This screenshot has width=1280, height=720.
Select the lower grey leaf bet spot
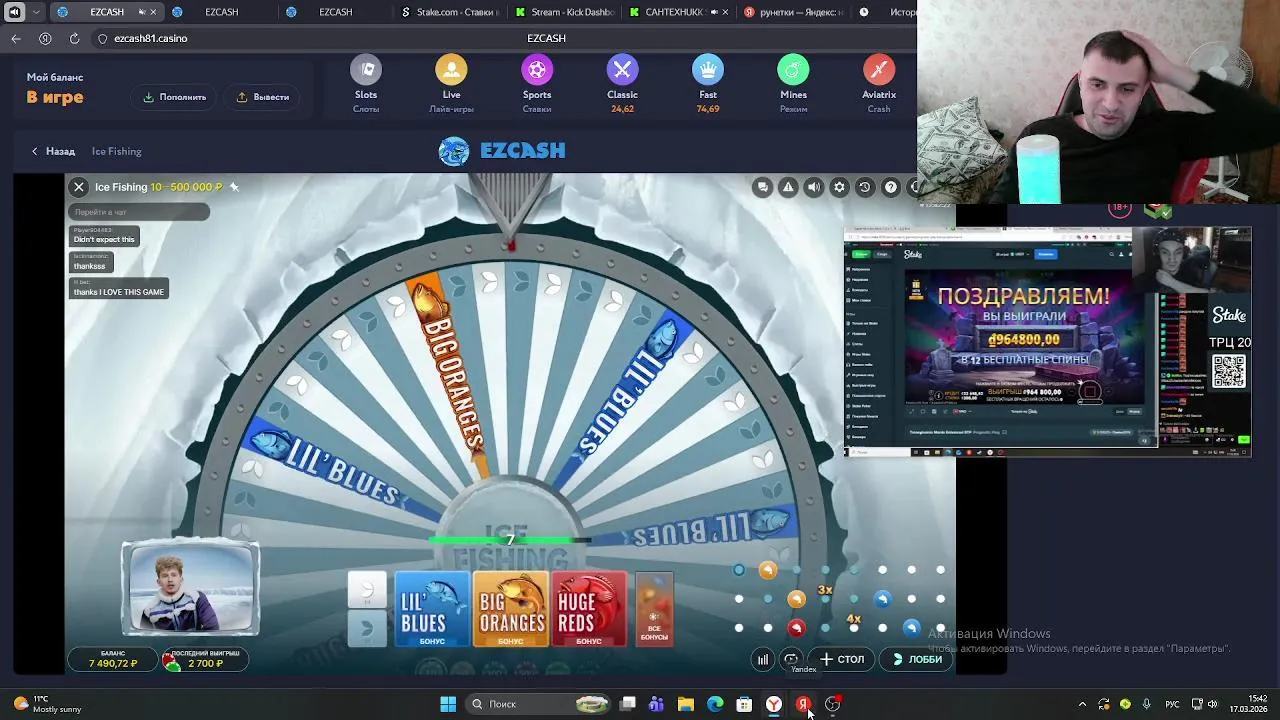click(367, 628)
